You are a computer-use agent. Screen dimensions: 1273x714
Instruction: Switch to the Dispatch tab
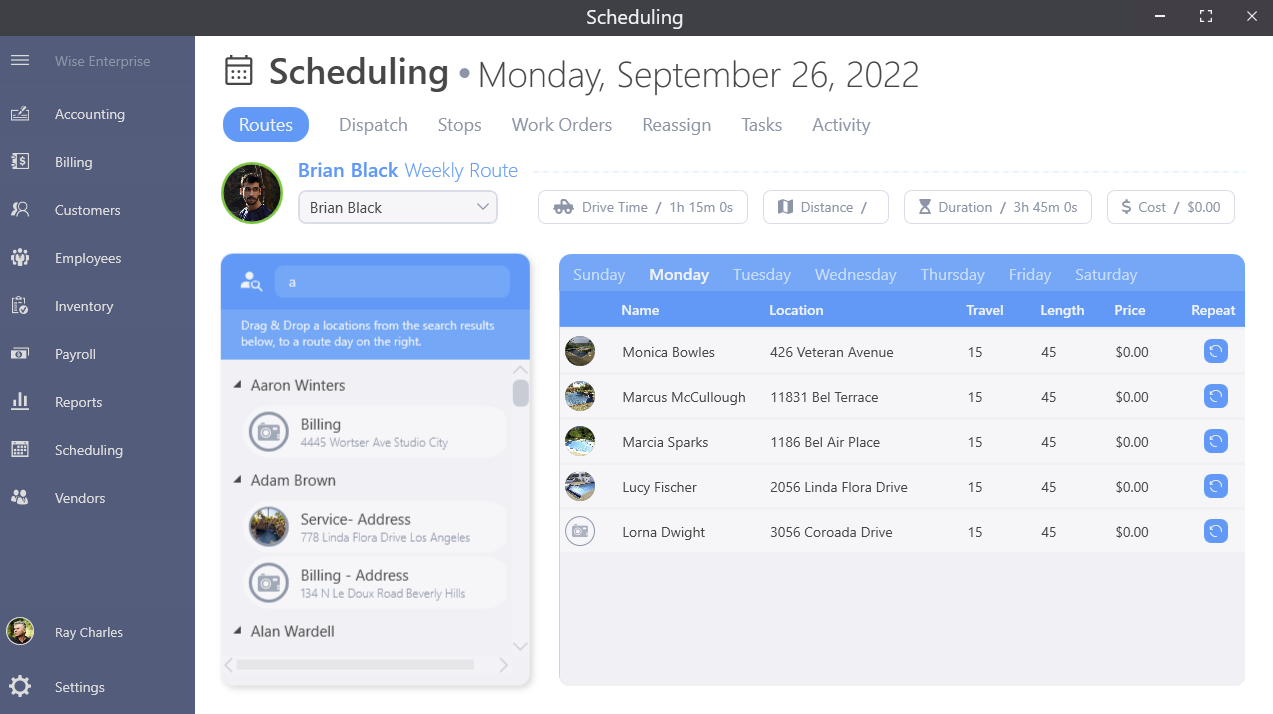click(x=373, y=125)
